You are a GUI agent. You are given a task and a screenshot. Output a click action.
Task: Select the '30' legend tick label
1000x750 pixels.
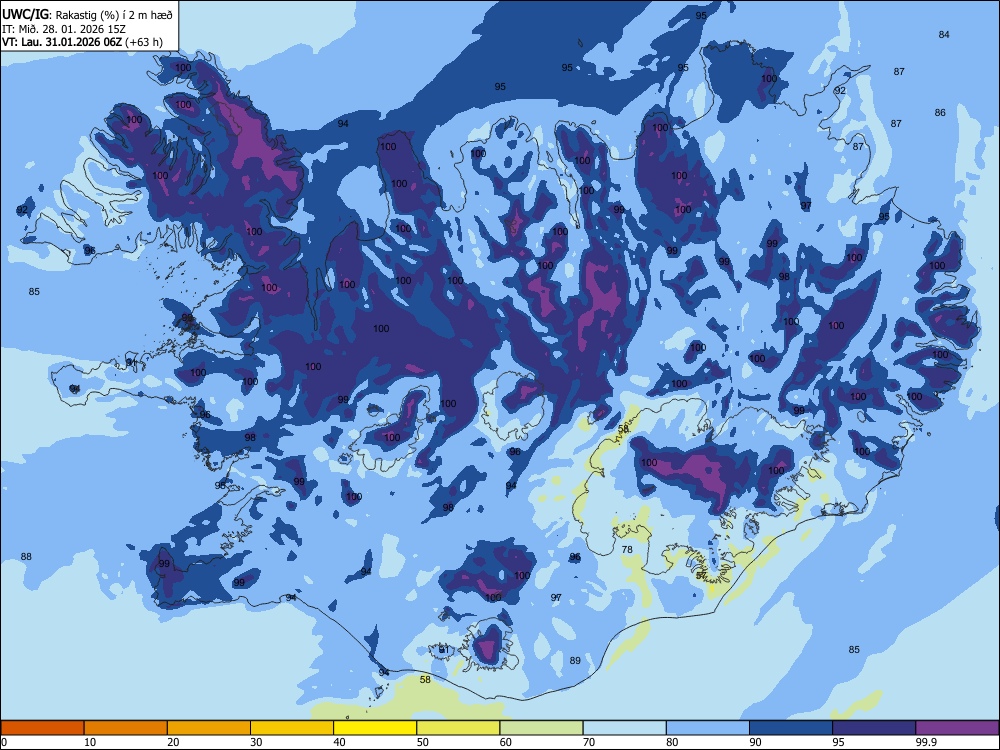[256, 742]
